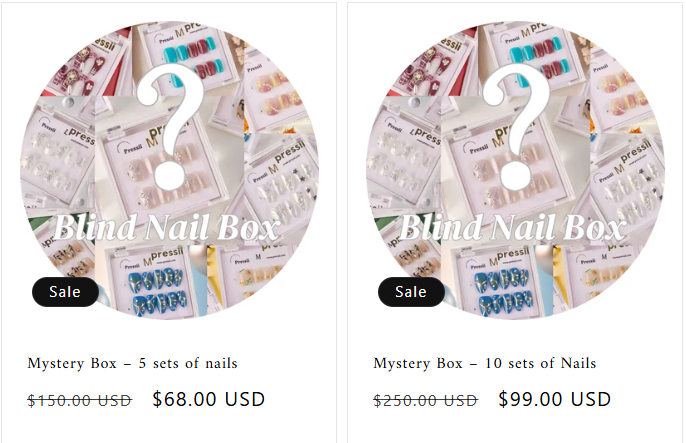Click the Sale badge on the 10 sets product
Viewport: 686px width, 443px height.
click(x=411, y=292)
